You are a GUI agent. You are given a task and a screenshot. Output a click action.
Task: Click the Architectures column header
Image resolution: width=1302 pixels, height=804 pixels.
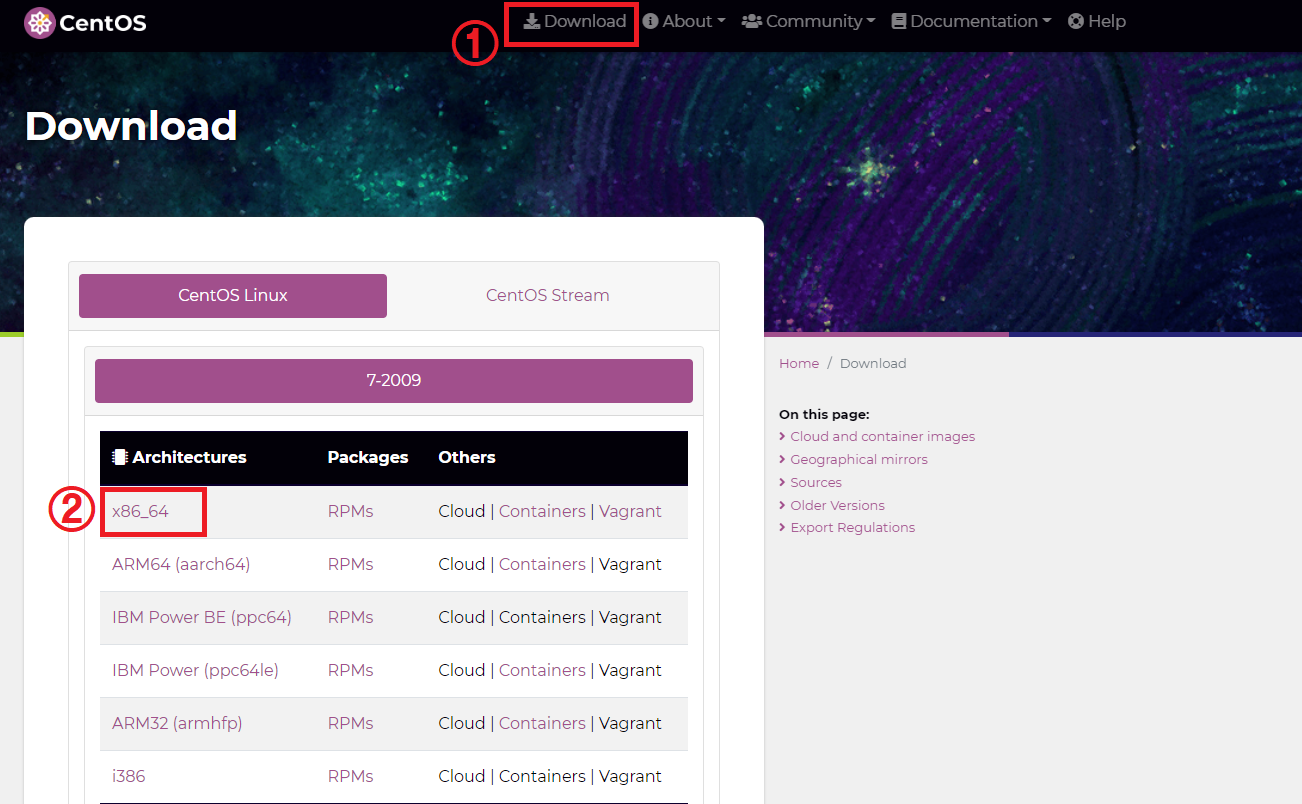point(189,457)
